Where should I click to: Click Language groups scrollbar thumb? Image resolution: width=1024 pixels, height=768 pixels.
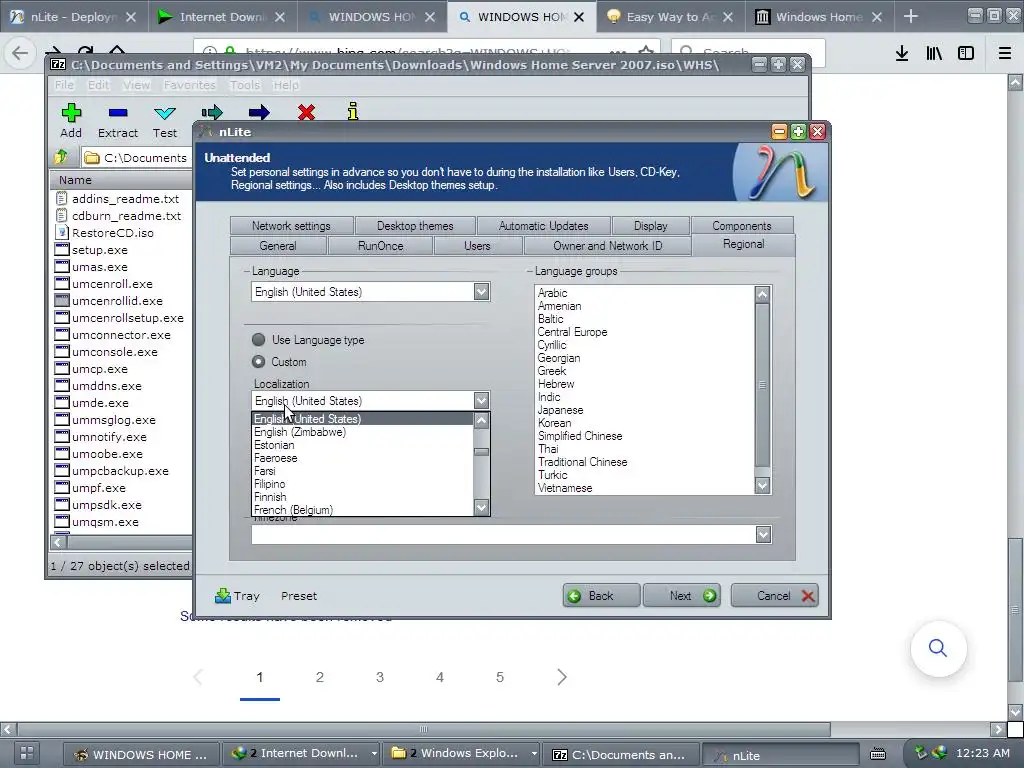point(762,385)
